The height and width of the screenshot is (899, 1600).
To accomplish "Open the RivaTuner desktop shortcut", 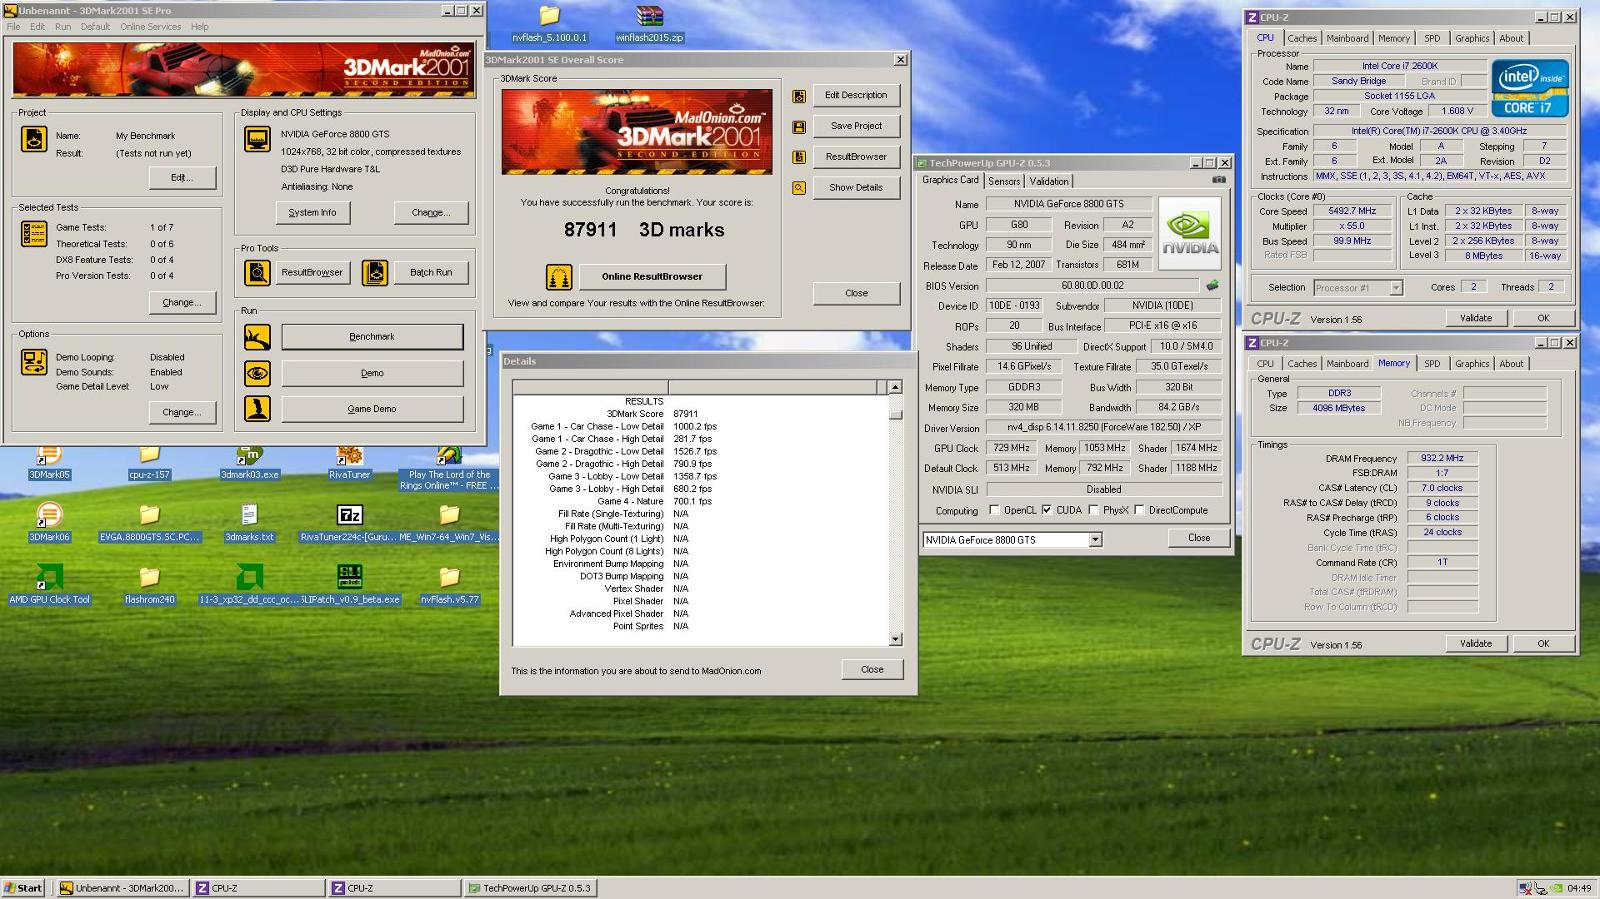I will (x=349, y=462).
